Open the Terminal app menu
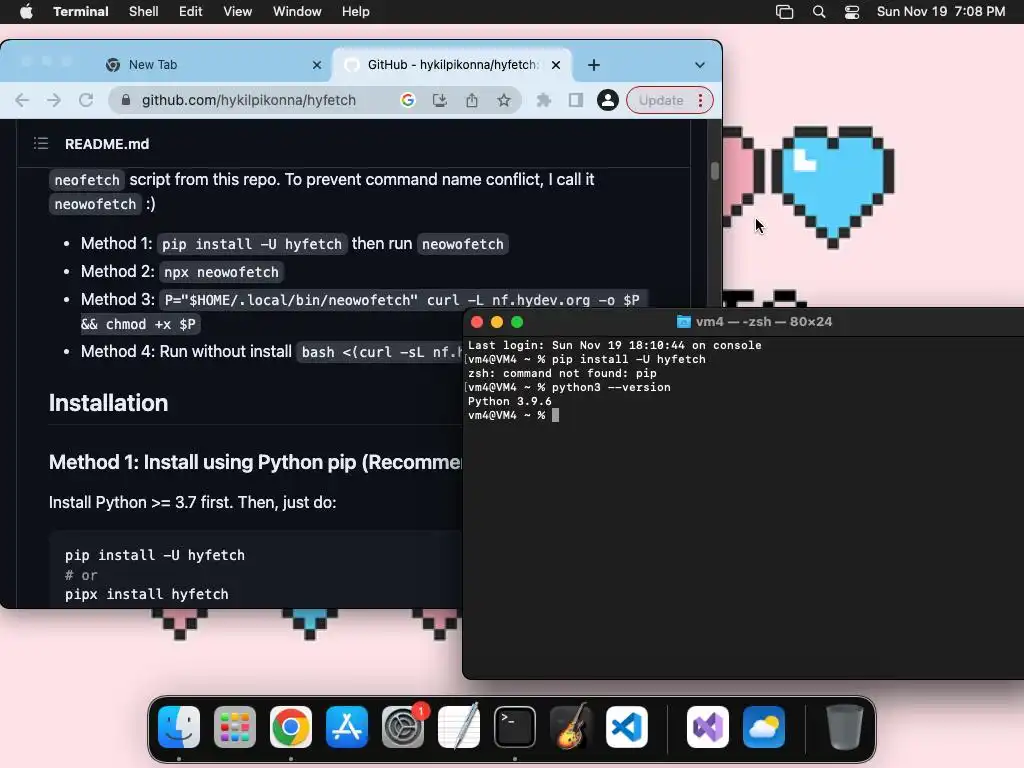The image size is (1024, 768). 81,12
